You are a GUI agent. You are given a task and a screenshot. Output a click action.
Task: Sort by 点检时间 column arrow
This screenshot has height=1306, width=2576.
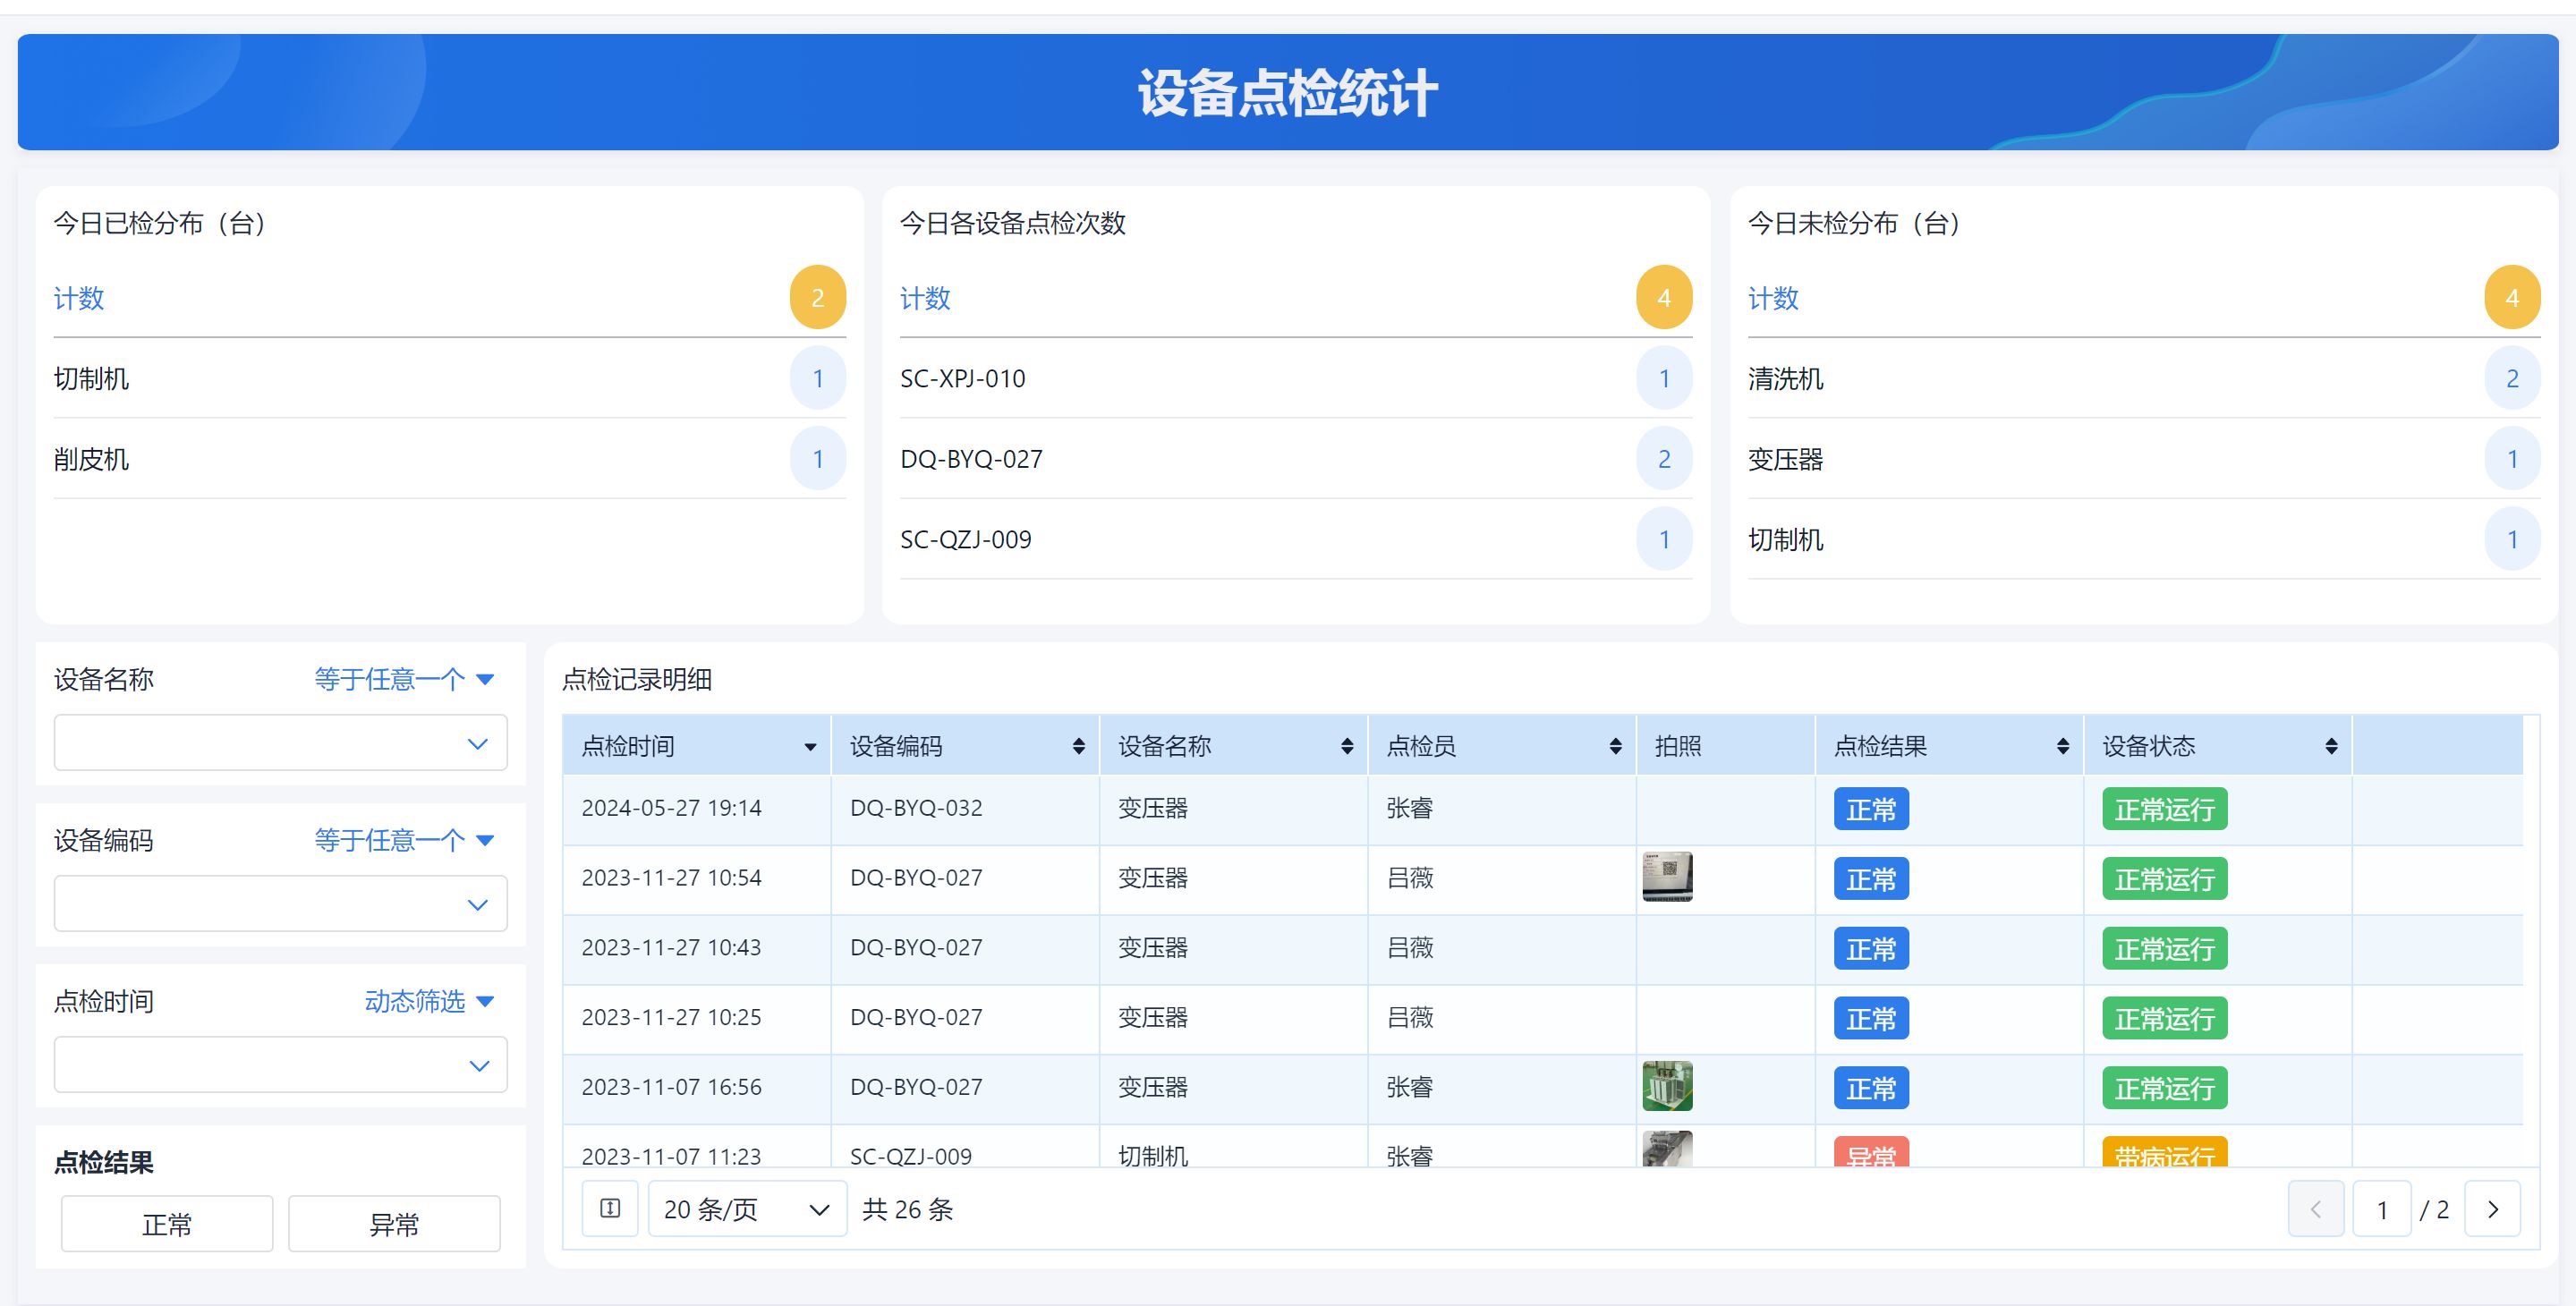[810, 747]
